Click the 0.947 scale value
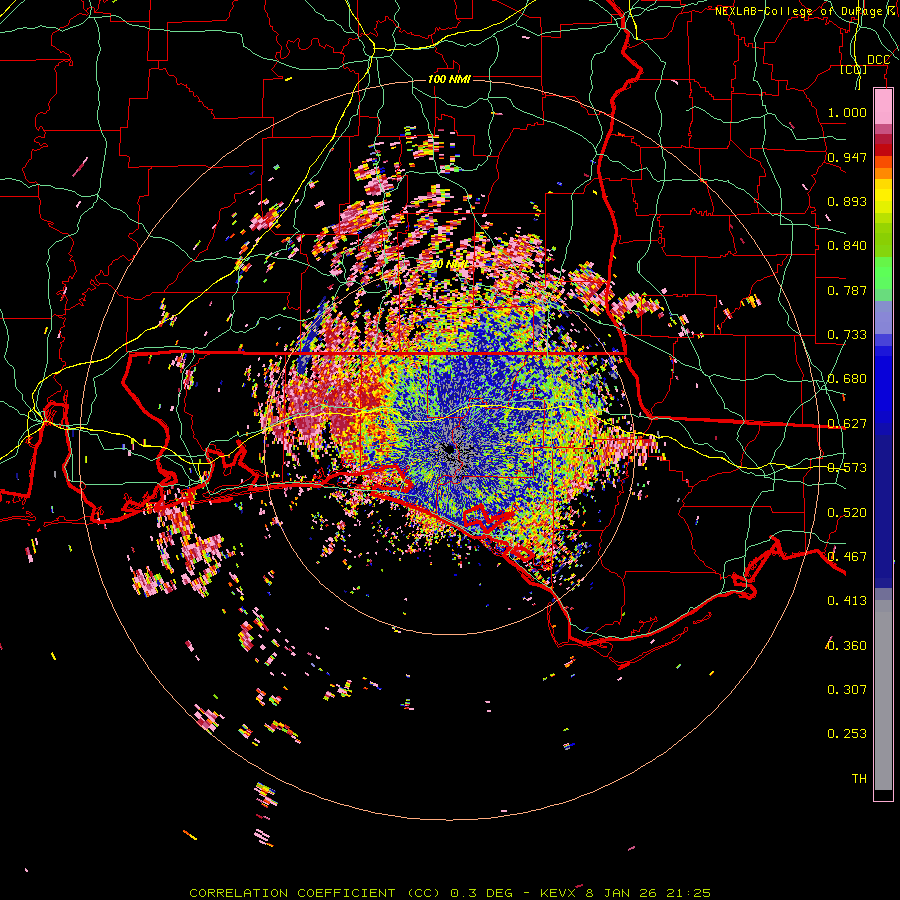Viewport: 900px width, 900px height. point(847,157)
